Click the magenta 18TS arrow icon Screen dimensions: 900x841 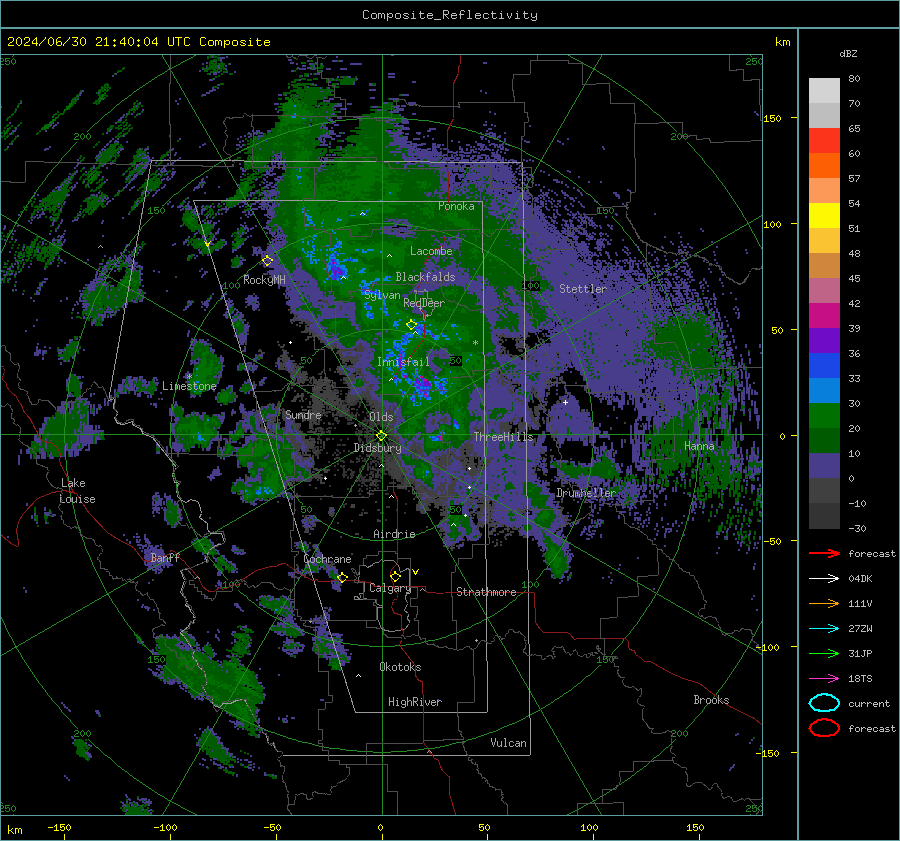point(824,679)
